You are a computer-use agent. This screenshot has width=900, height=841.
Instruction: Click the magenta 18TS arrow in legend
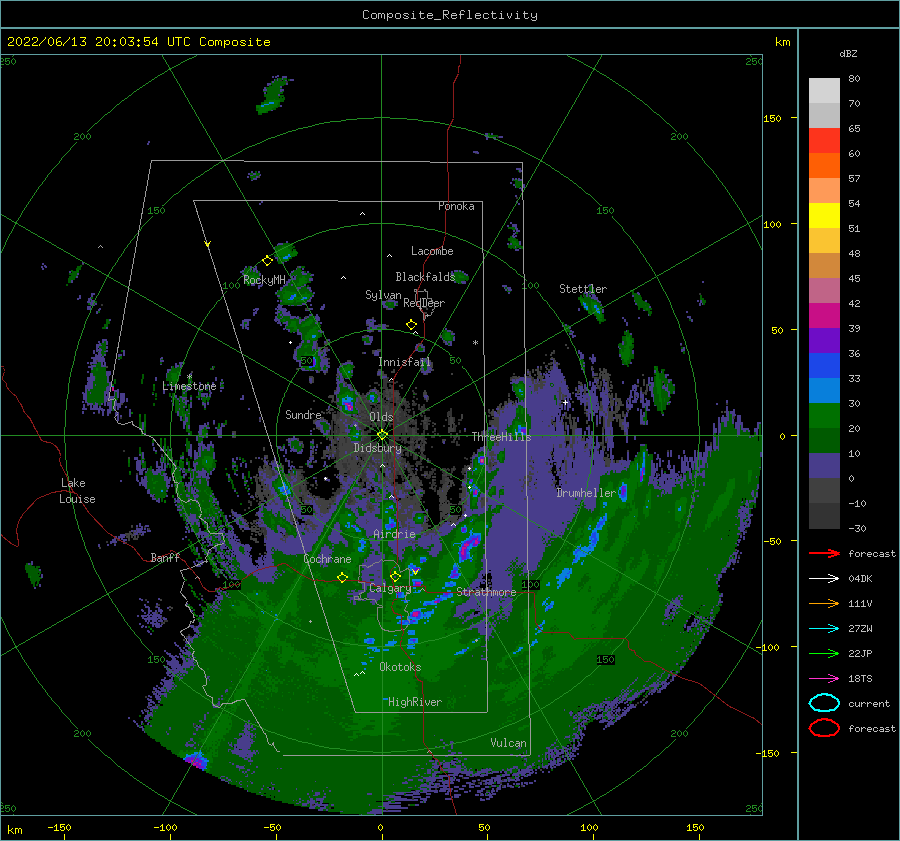(x=824, y=679)
